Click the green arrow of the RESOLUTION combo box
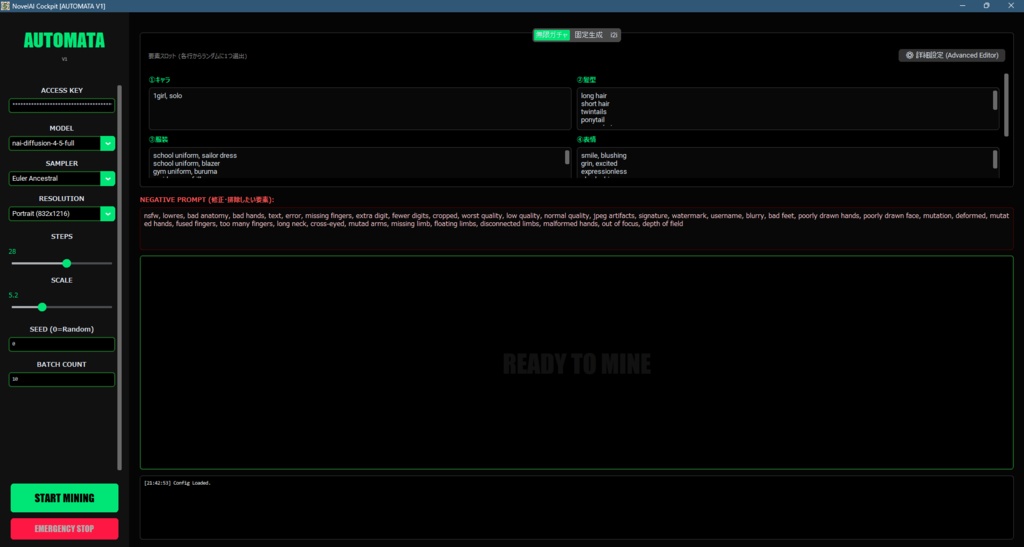The height and width of the screenshot is (547, 1024). (108, 213)
